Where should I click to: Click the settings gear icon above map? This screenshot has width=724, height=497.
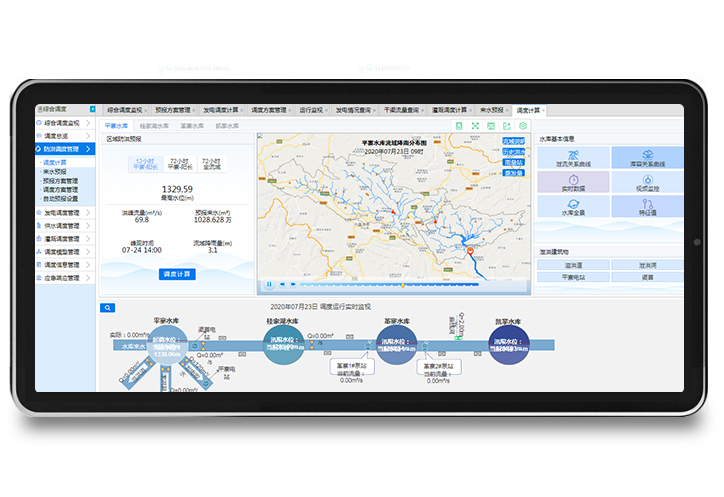522,126
